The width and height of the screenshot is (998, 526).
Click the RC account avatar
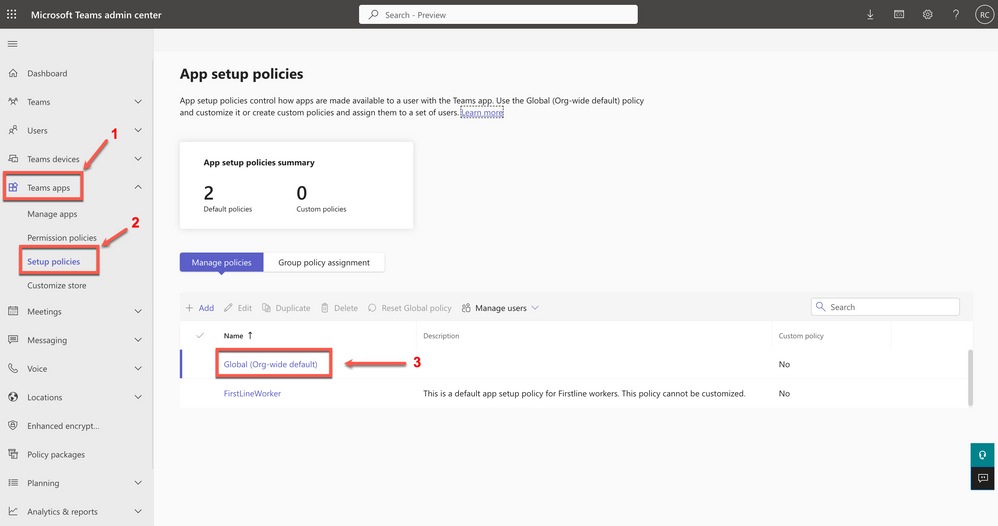pos(983,15)
